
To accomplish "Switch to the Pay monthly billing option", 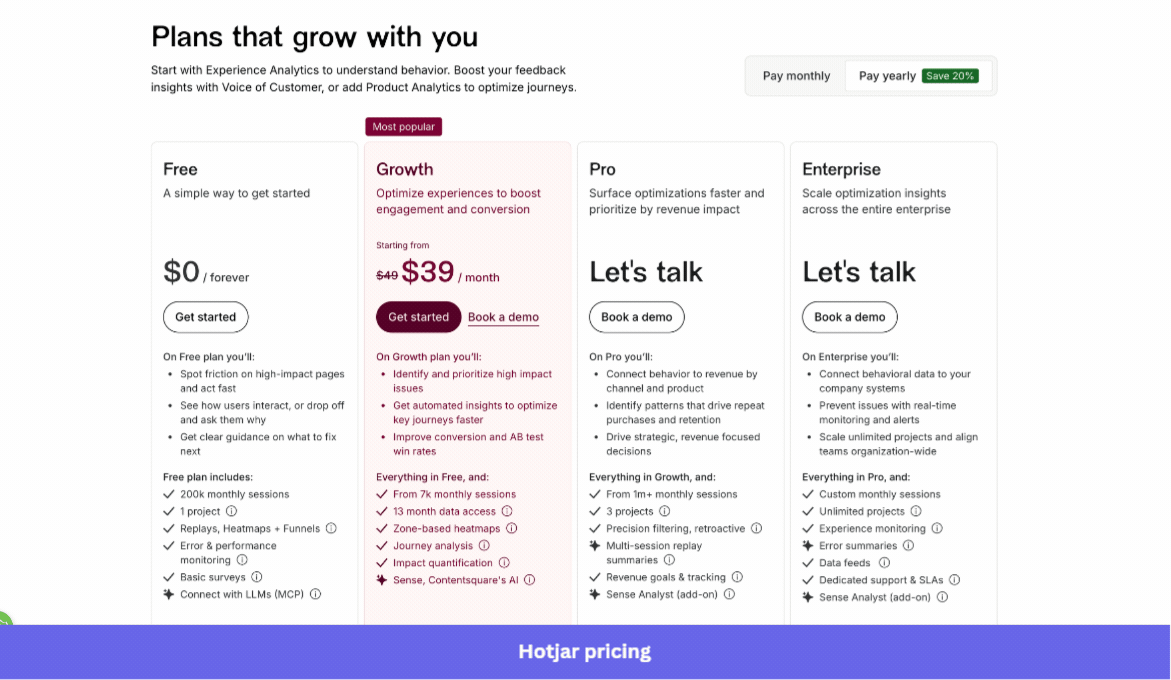I will tap(796, 75).
